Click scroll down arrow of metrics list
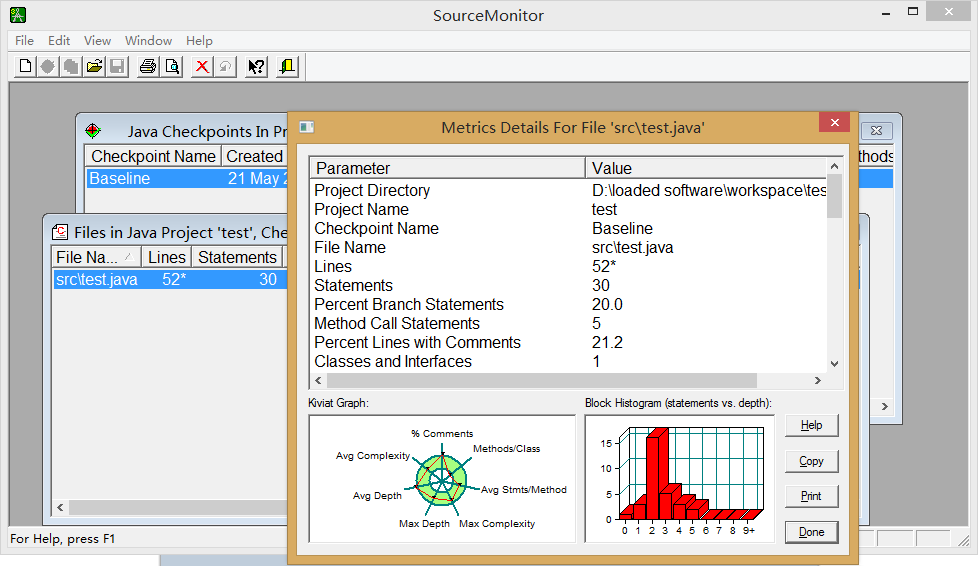The image size is (978, 566). coord(835,364)
